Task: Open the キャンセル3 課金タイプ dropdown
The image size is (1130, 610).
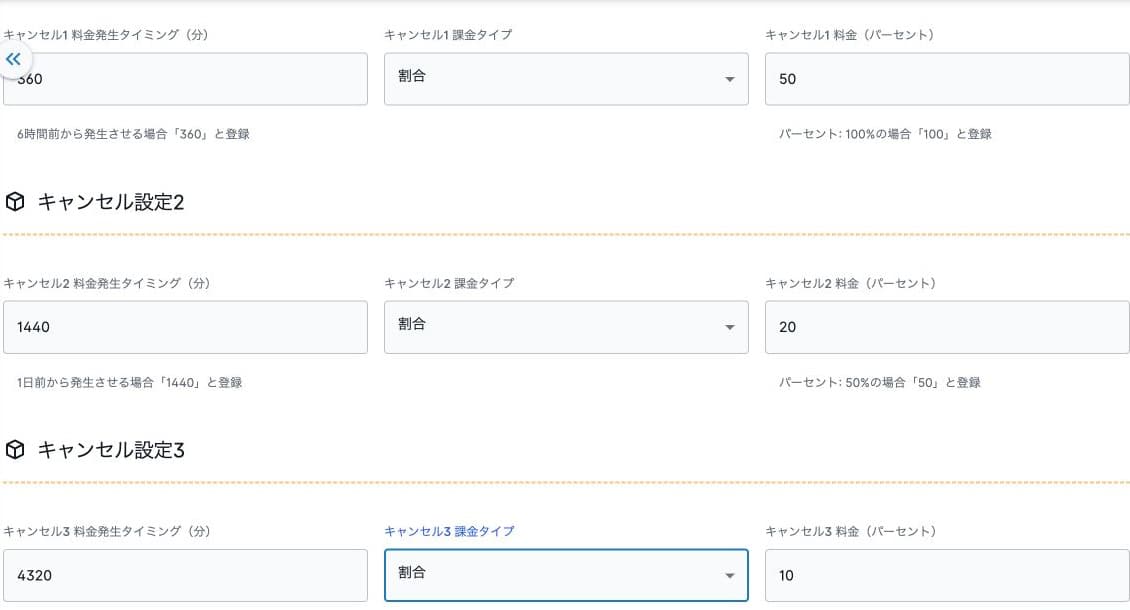Action: point(566,575)
